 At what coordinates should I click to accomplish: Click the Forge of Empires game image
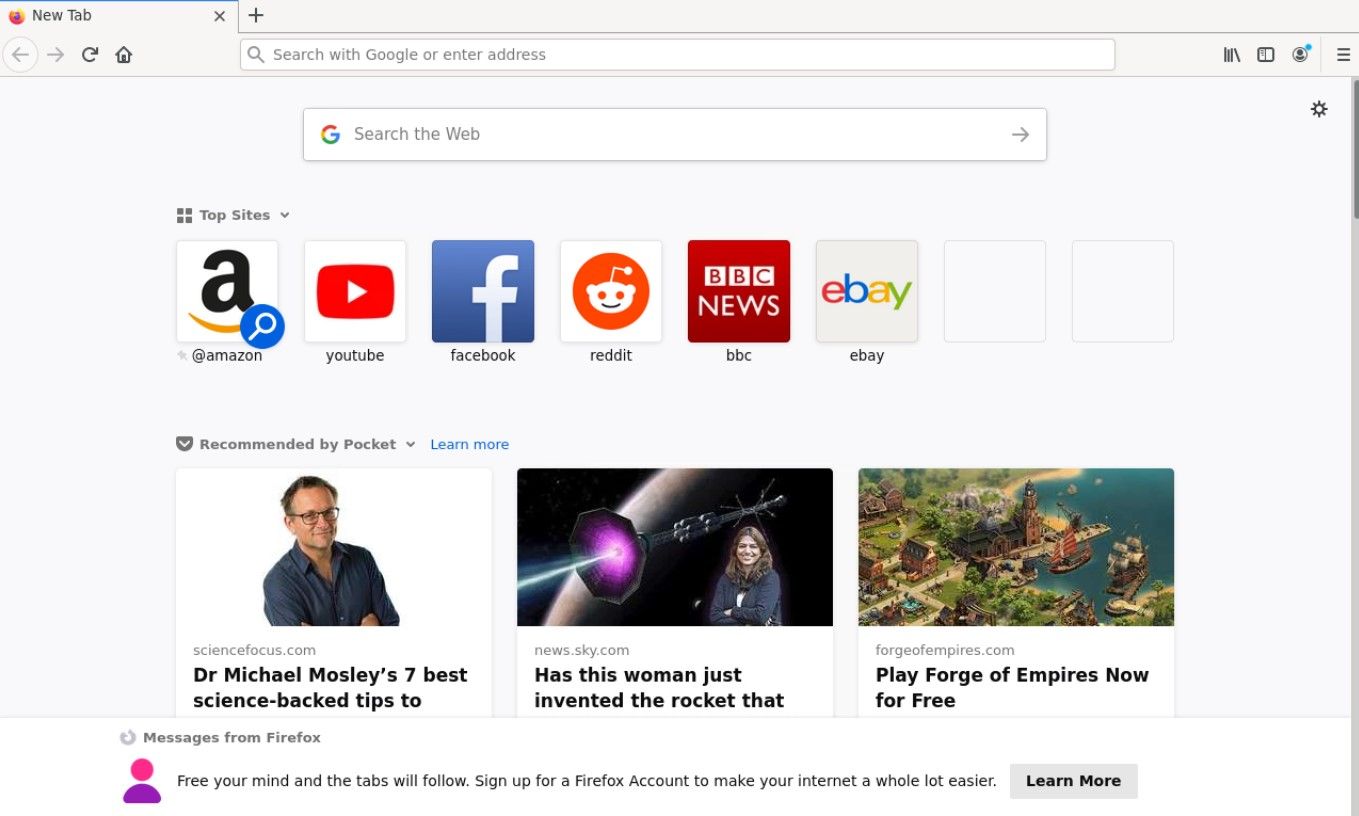coord(1016,547)
